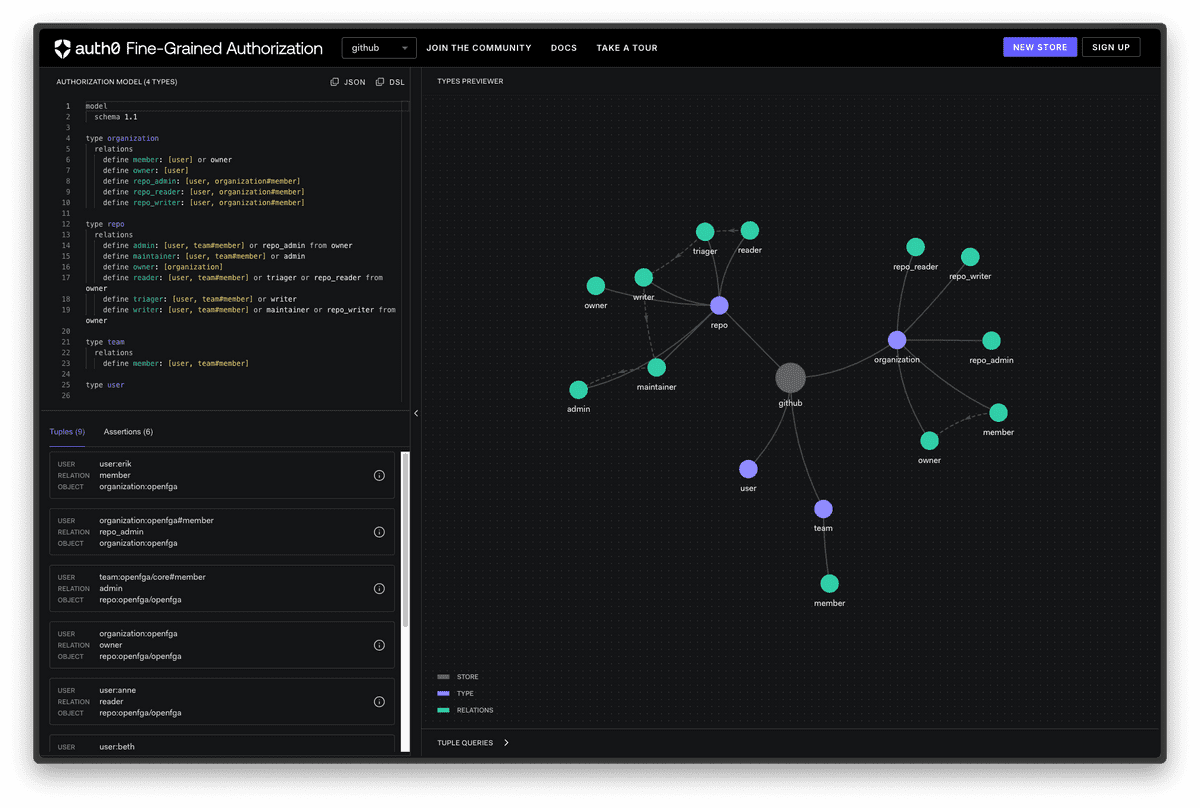Click the SIGN UP button
Image resolution: width=1200 pixels, height=808 pixels.
(x=1111, y=47)
